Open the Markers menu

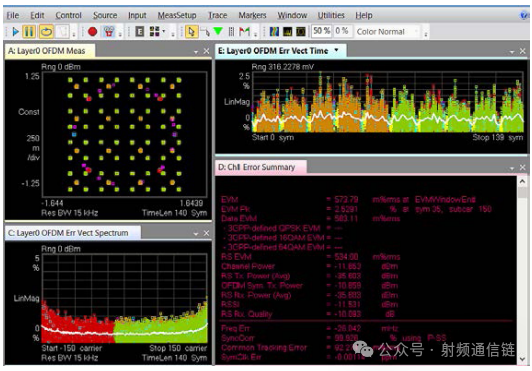tap(252, 15)
